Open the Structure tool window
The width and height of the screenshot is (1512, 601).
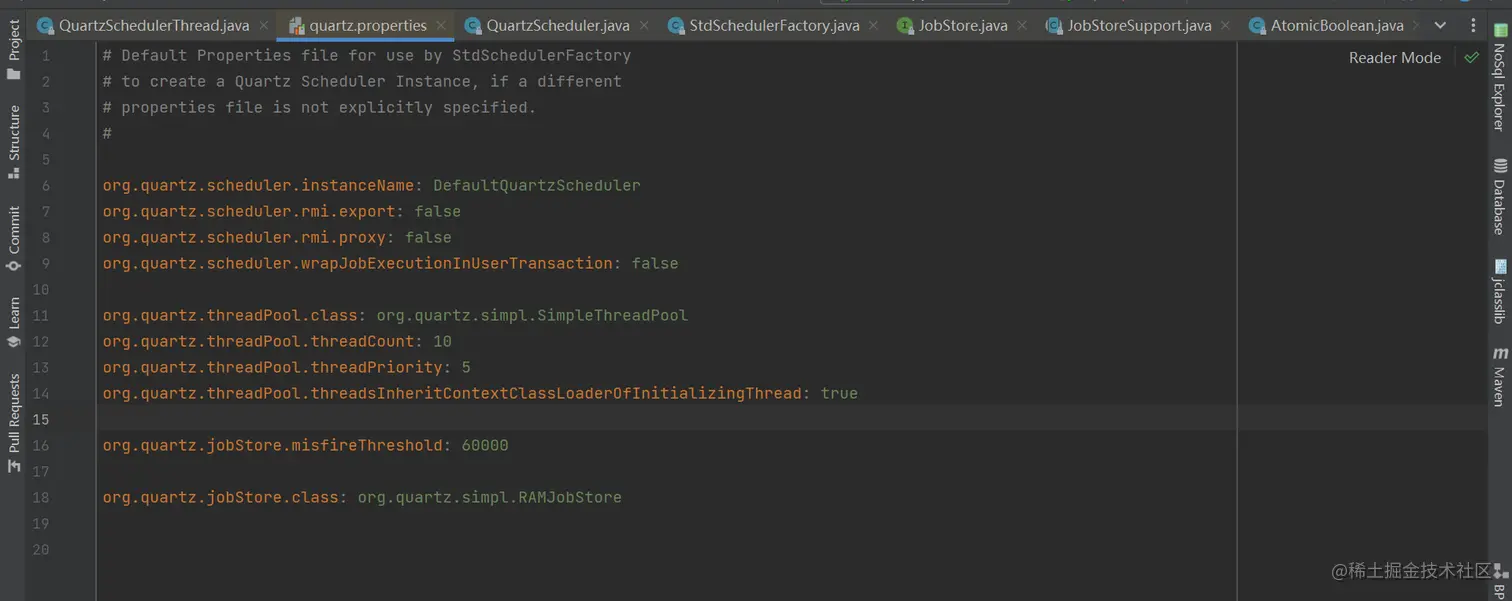coord(13,140)
